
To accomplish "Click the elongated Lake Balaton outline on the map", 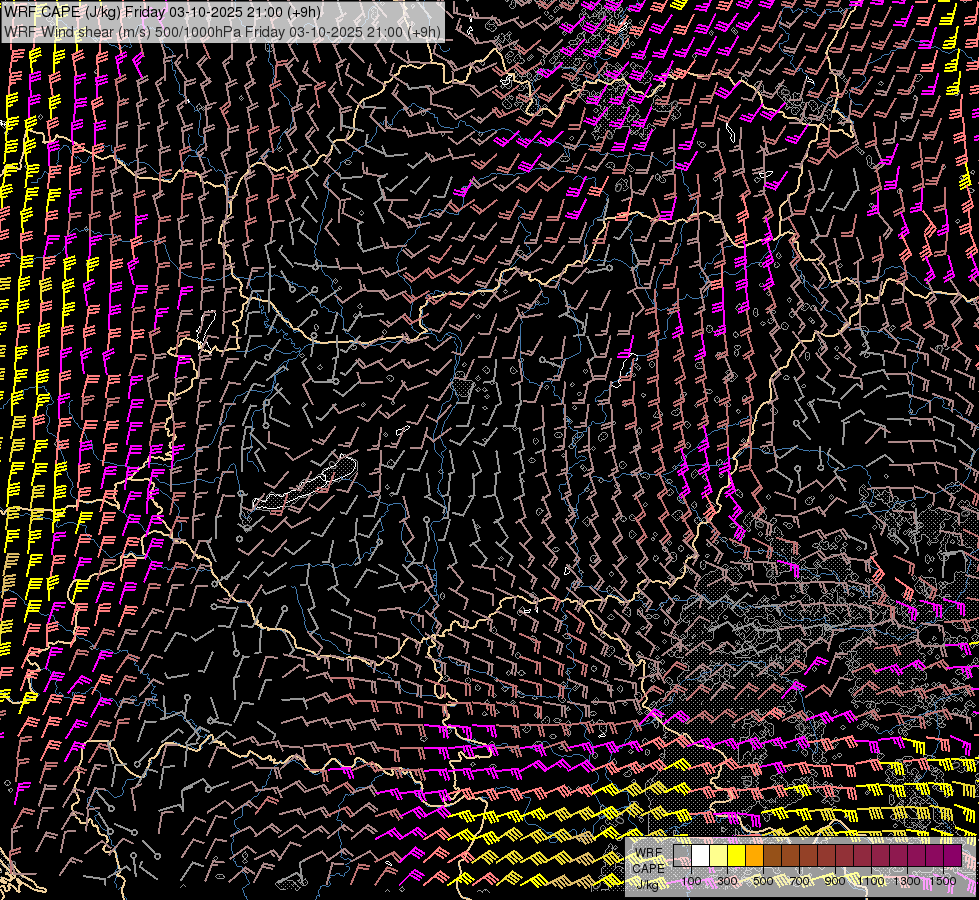I will 305,488.
